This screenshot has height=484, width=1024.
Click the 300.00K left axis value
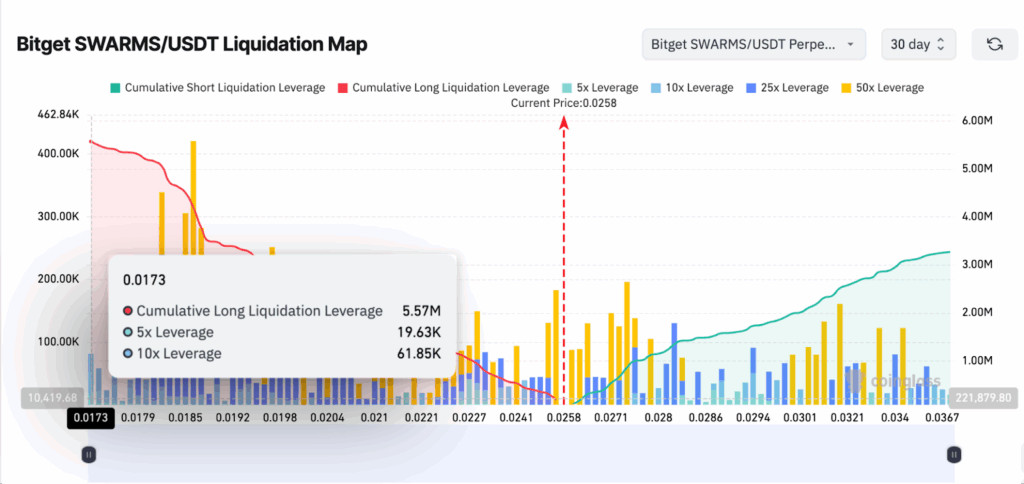[x=59, y=216]
